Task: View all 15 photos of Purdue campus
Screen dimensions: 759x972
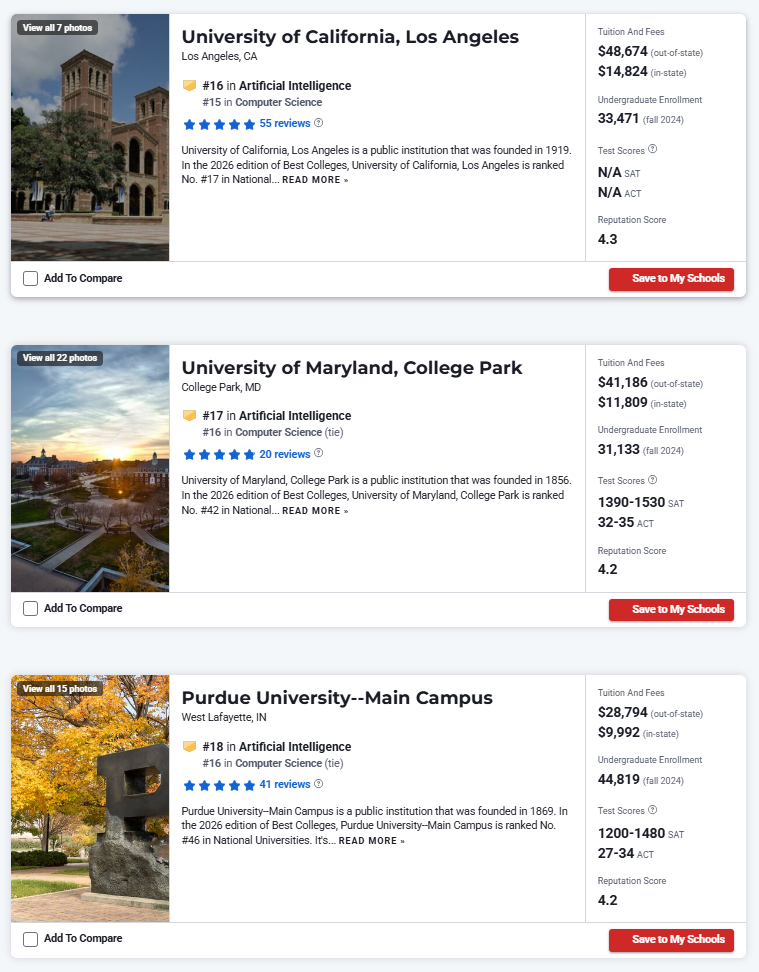Action: point(59,688)
